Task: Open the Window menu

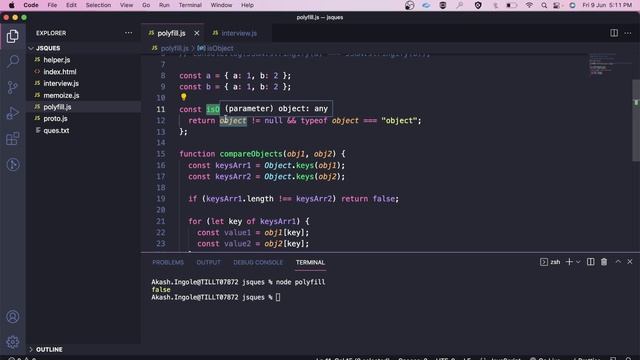Action: pos(221,5)
